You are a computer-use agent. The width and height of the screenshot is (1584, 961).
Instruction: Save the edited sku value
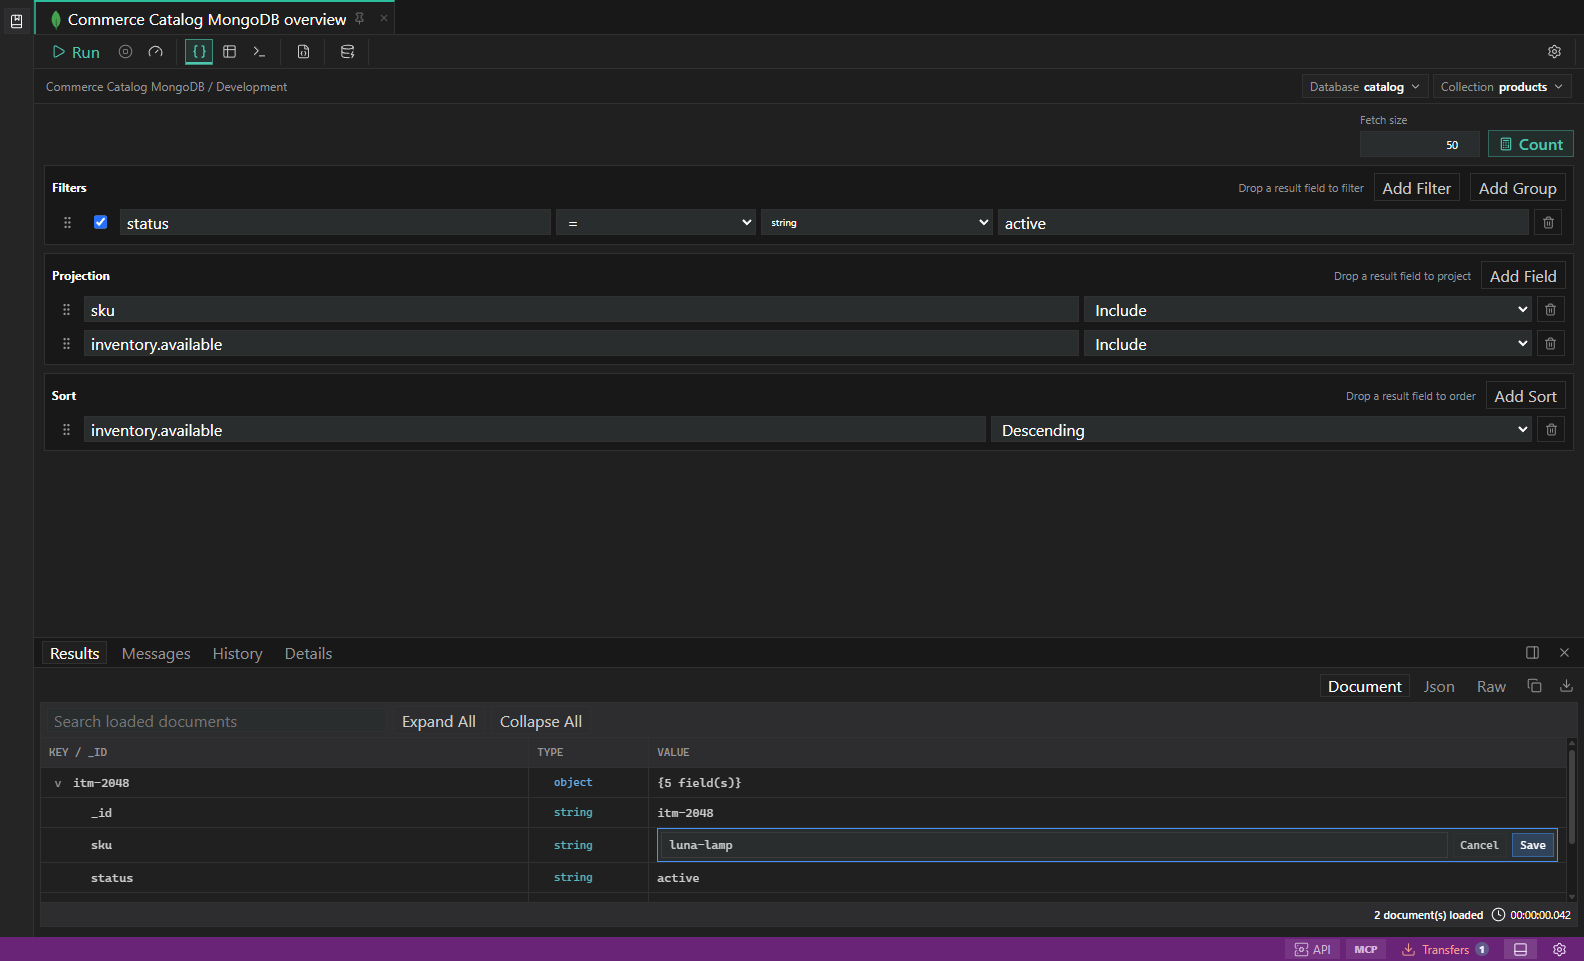1532,845
